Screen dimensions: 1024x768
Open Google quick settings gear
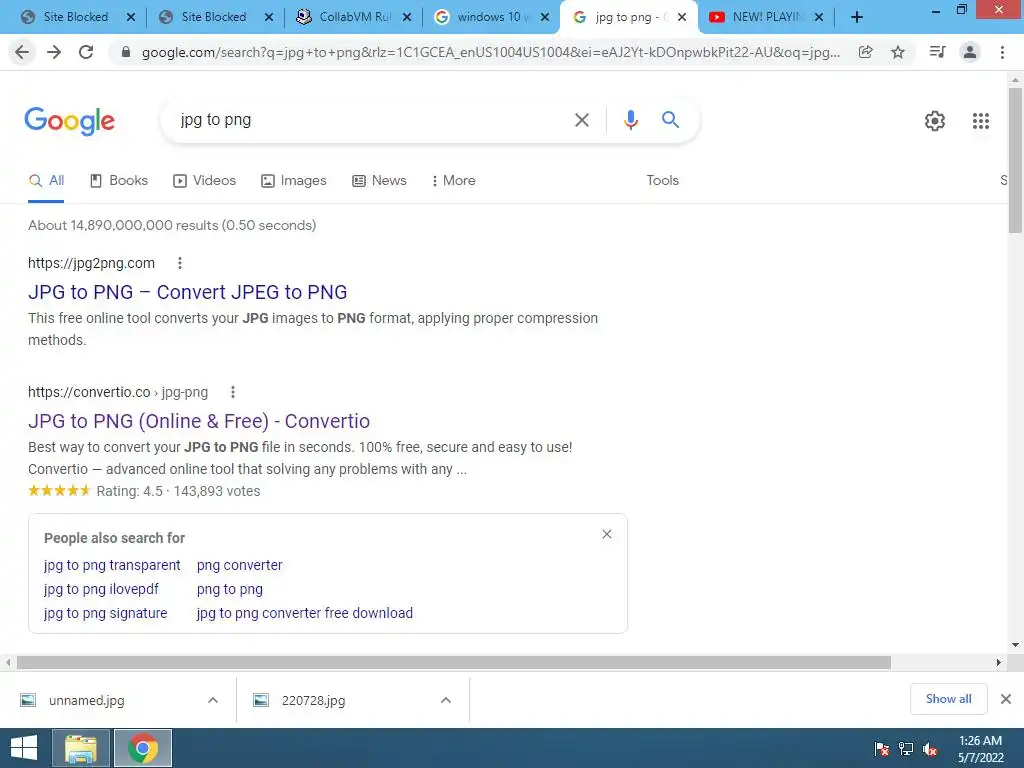click(935, 121)
